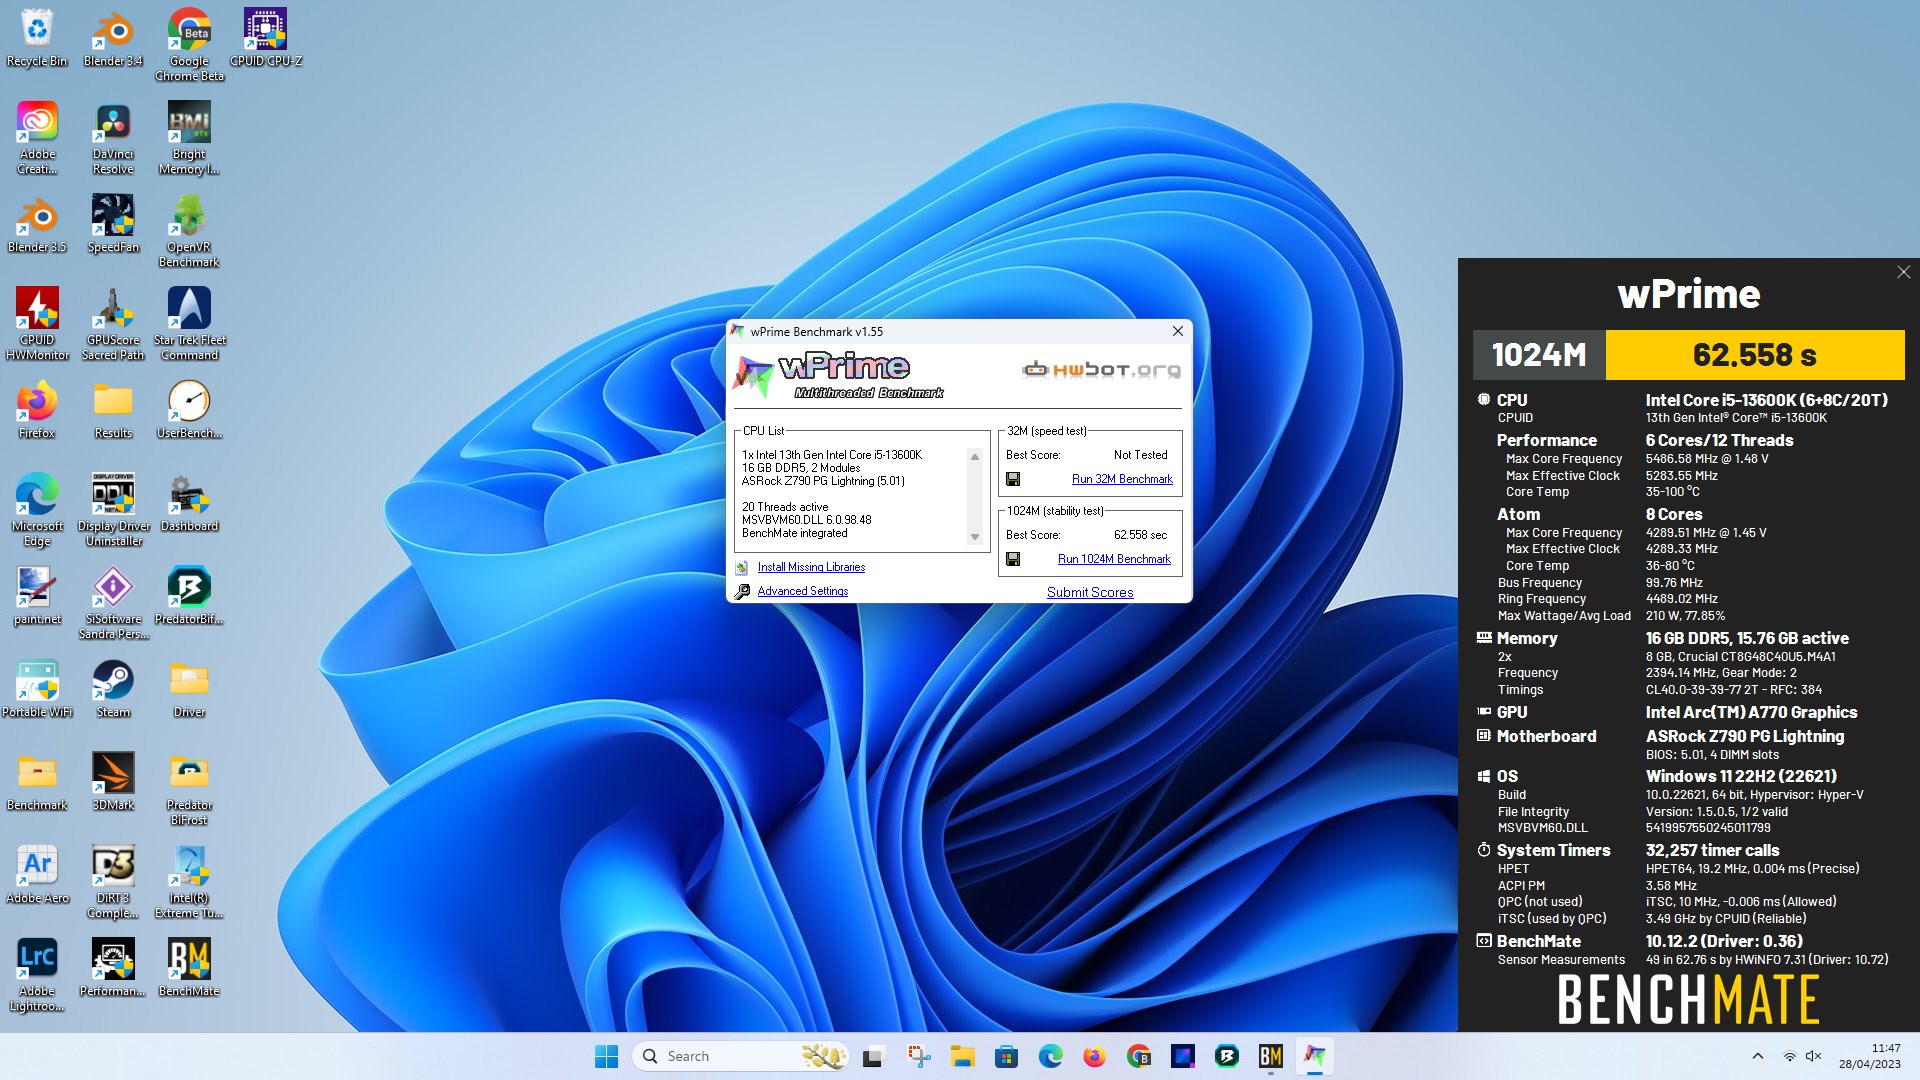
Task: Click CPU List scrollbar up arrow
Action: click(x=975, y=457)
